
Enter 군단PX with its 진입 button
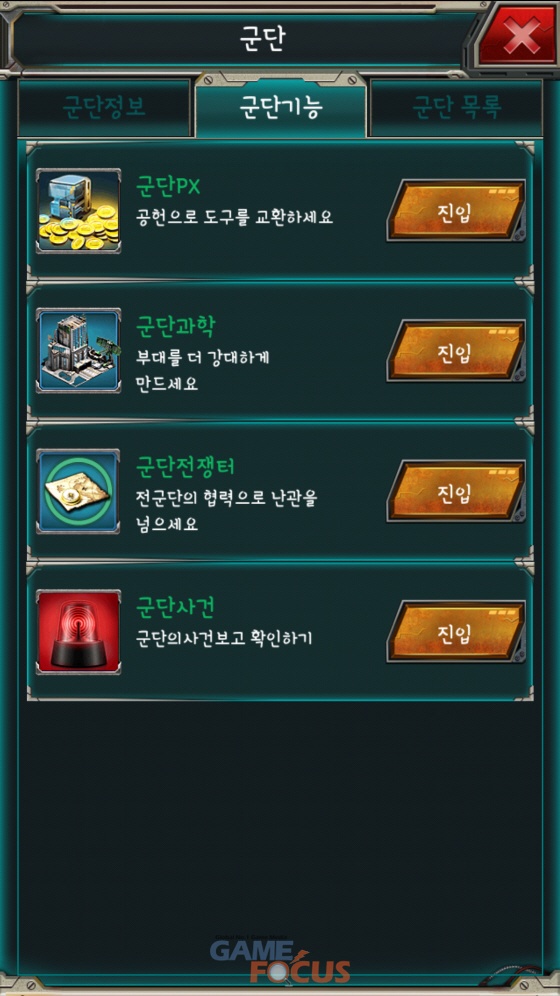pos(456,211)
